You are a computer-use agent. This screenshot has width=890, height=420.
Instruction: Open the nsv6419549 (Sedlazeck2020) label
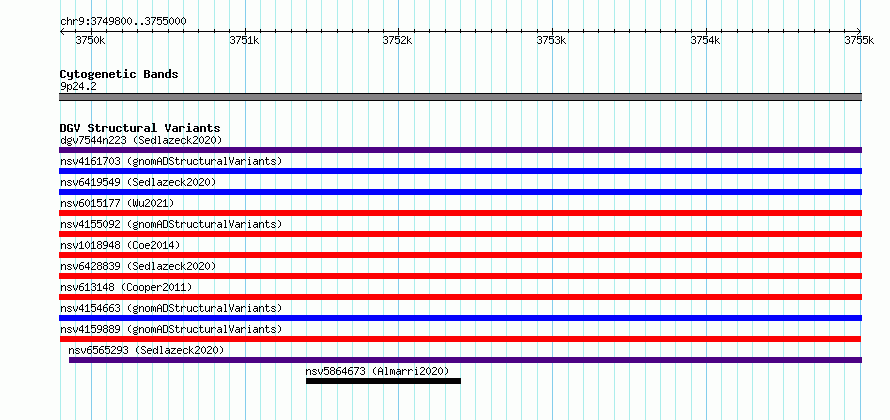(x=138, y=182)
